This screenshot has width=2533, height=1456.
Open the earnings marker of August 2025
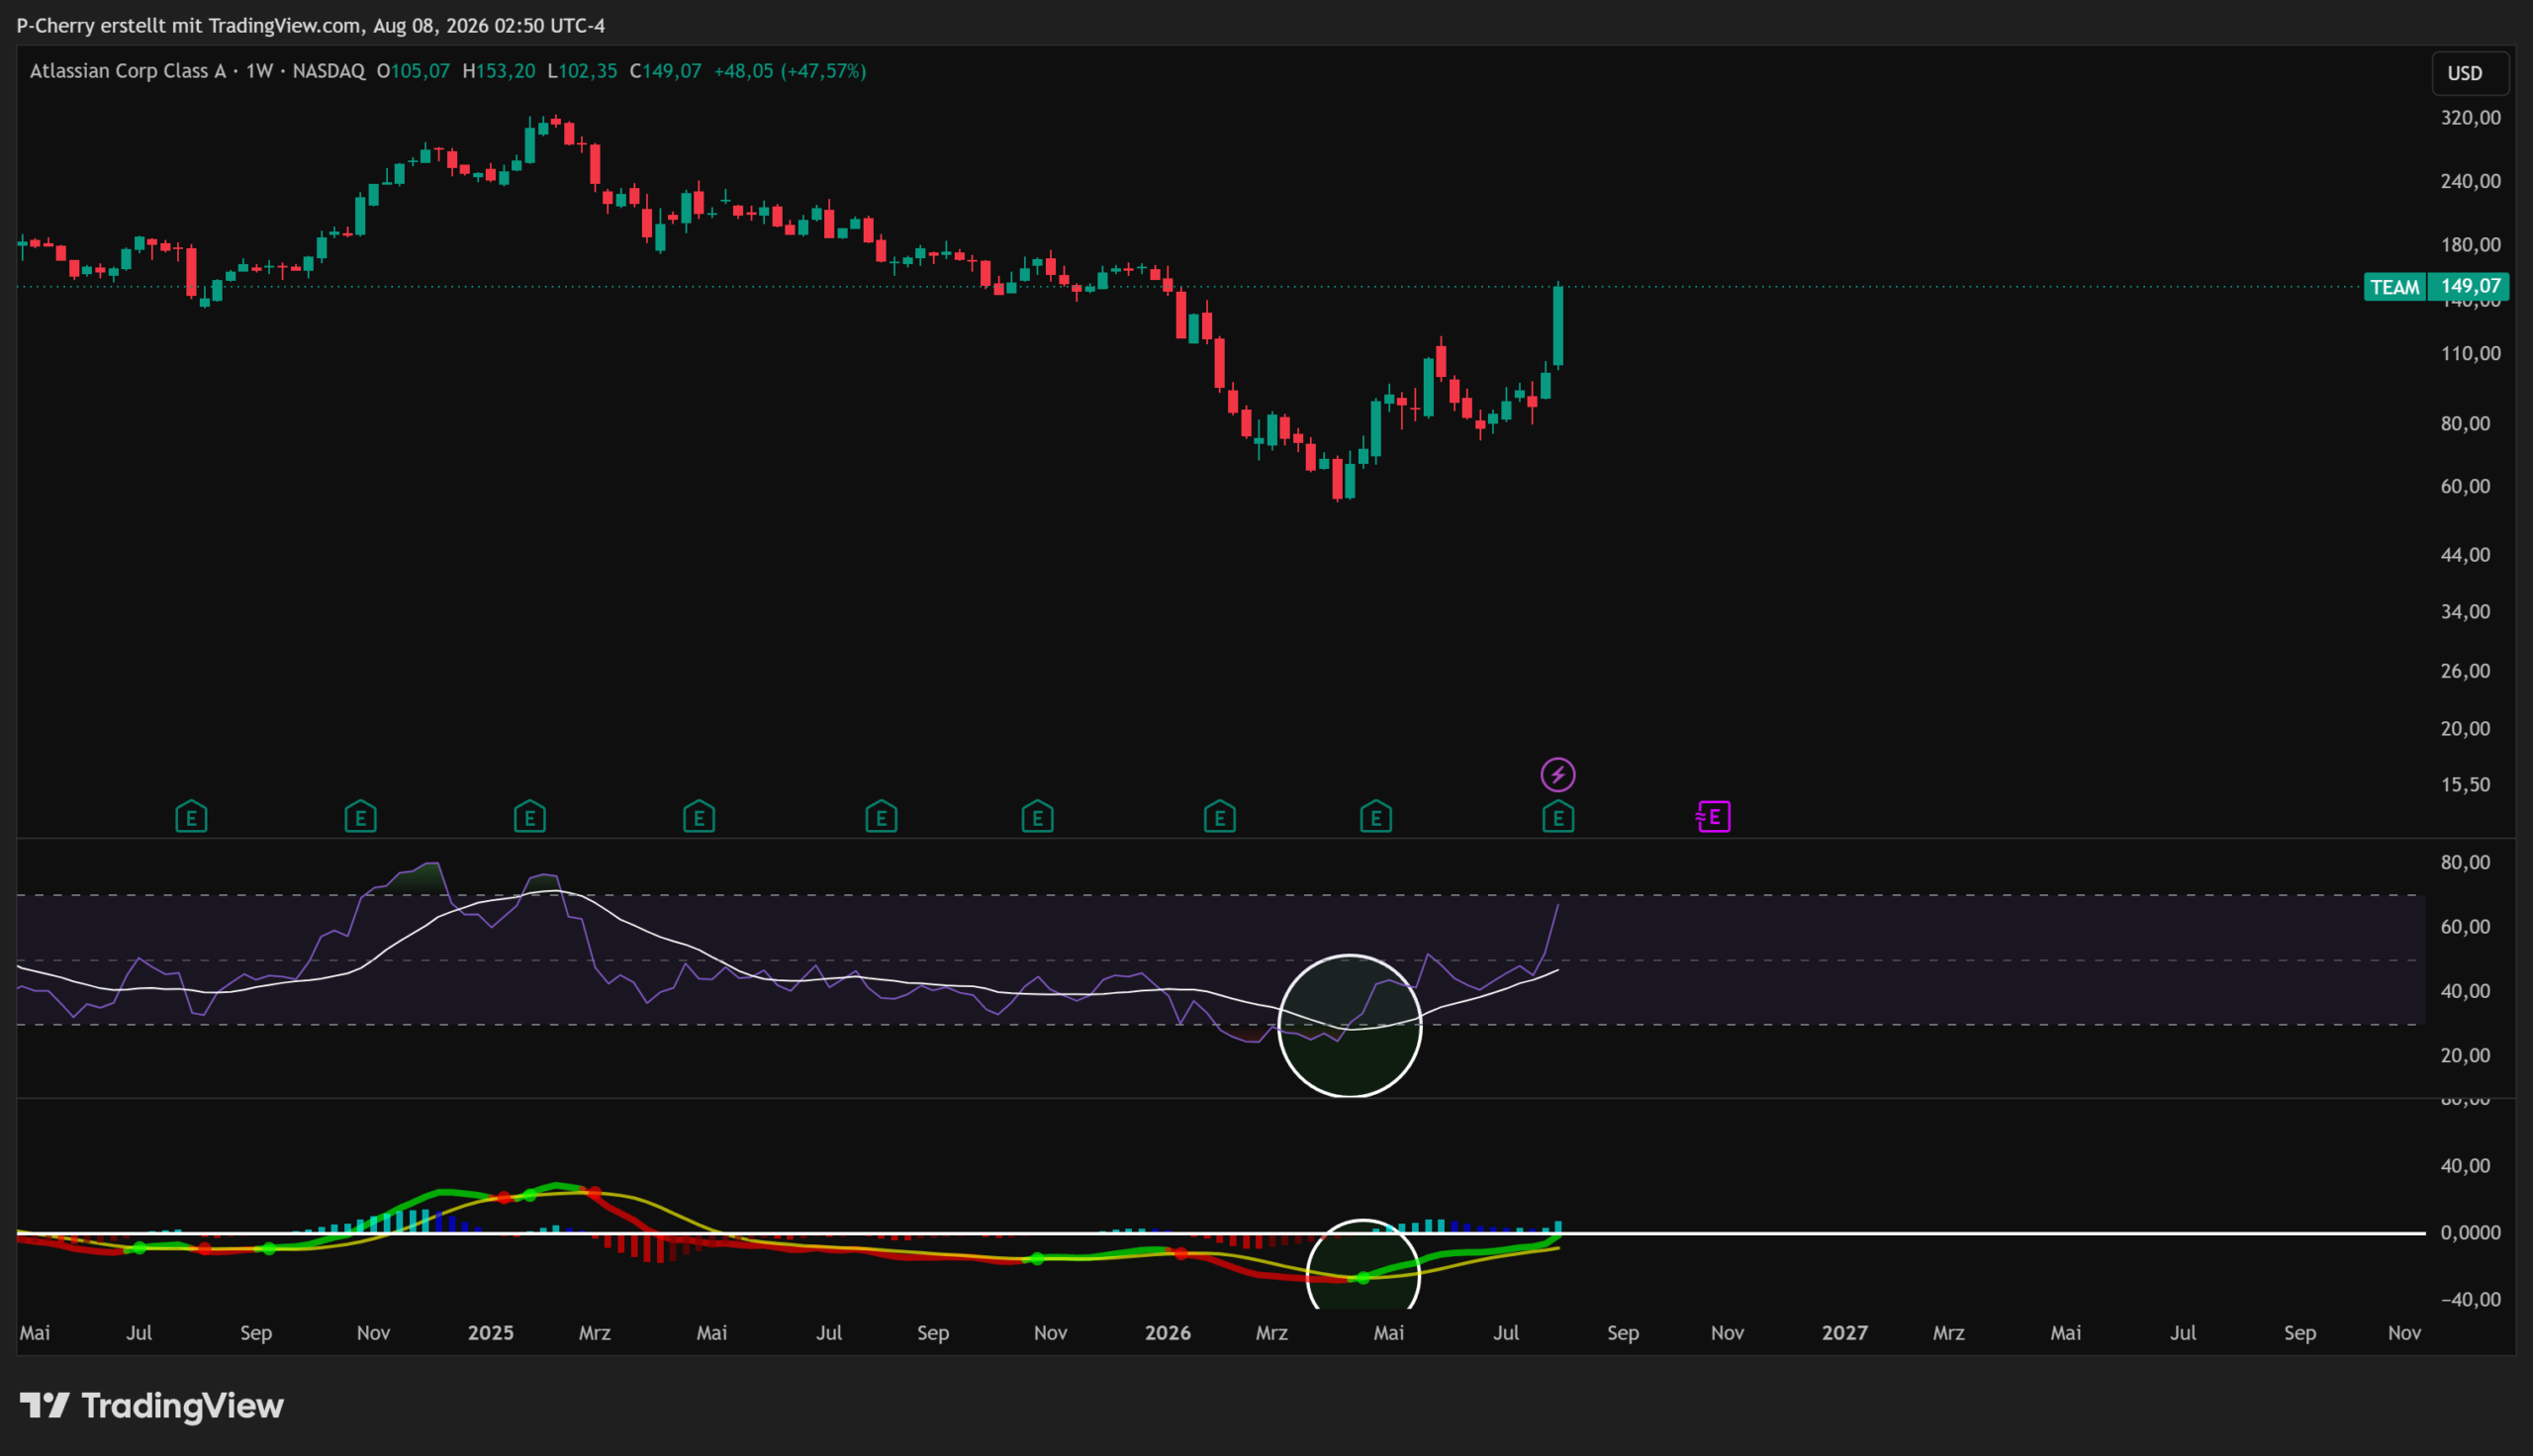point(881,817)
